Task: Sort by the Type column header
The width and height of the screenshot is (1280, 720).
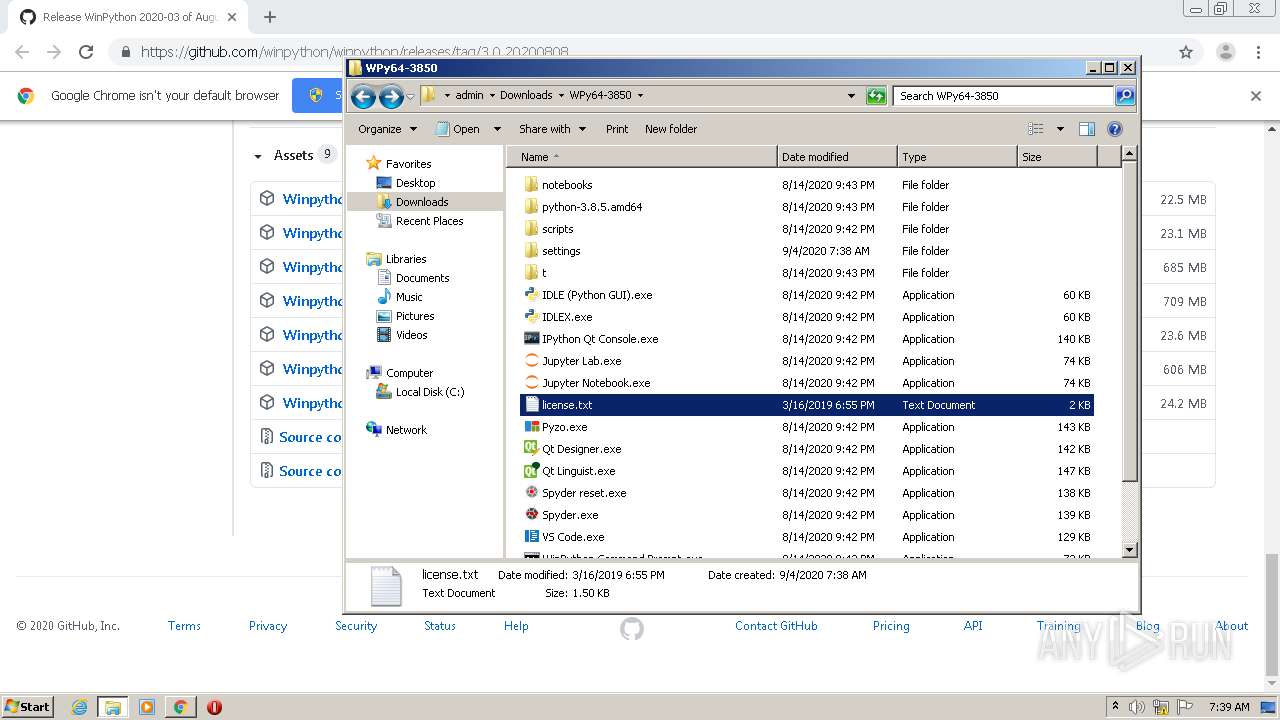Action: coord(957,157)
